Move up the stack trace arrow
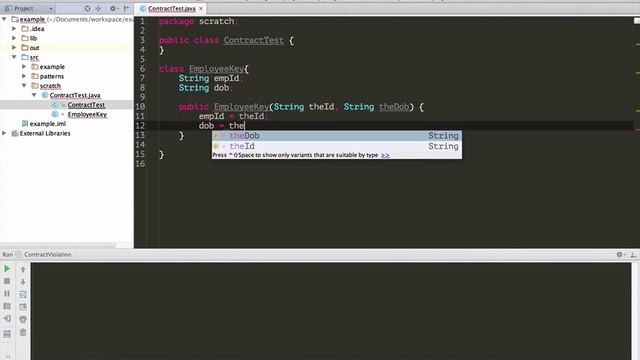640x360 pixels. (x=23, y=269)
